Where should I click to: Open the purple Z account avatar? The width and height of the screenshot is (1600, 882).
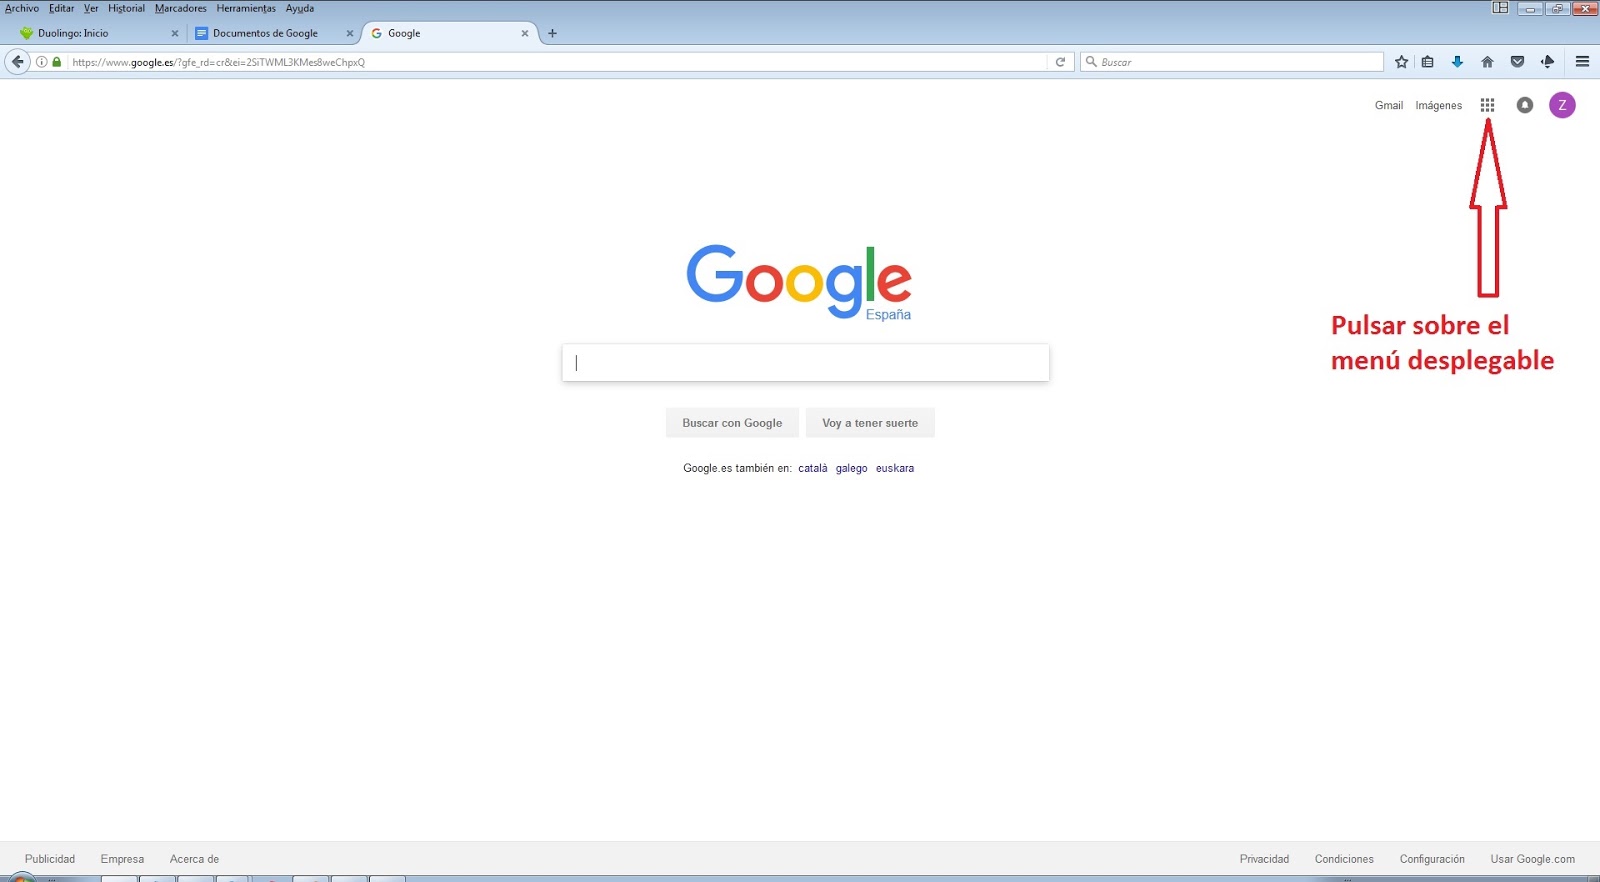(x=1562, y=105)
